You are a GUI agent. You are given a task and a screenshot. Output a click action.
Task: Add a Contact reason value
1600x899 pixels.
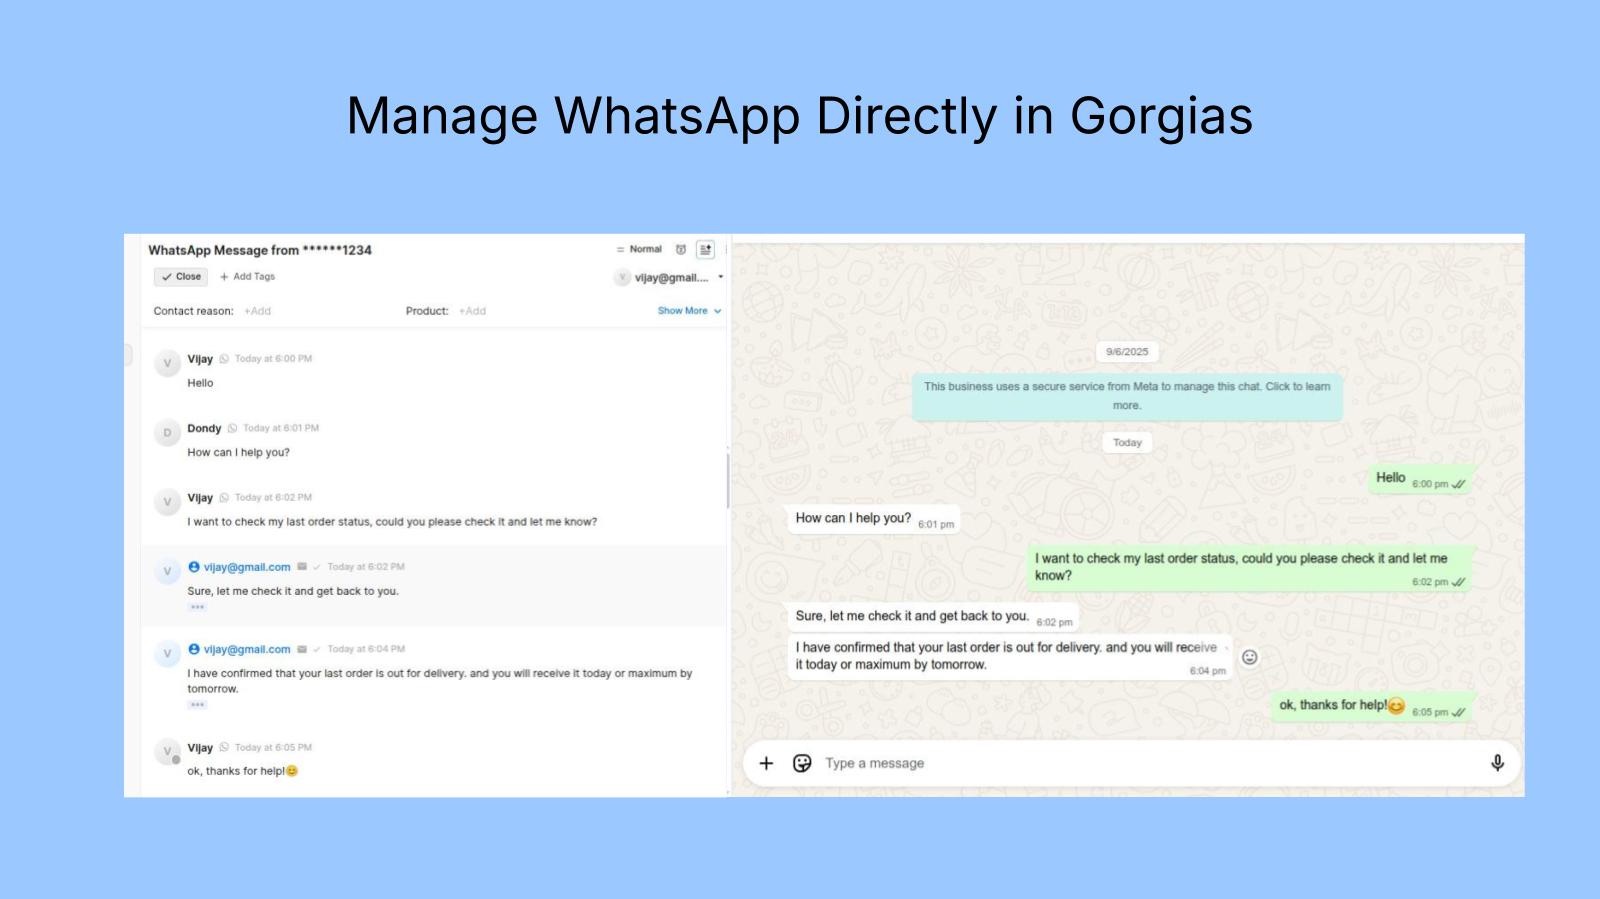(257, 311)
